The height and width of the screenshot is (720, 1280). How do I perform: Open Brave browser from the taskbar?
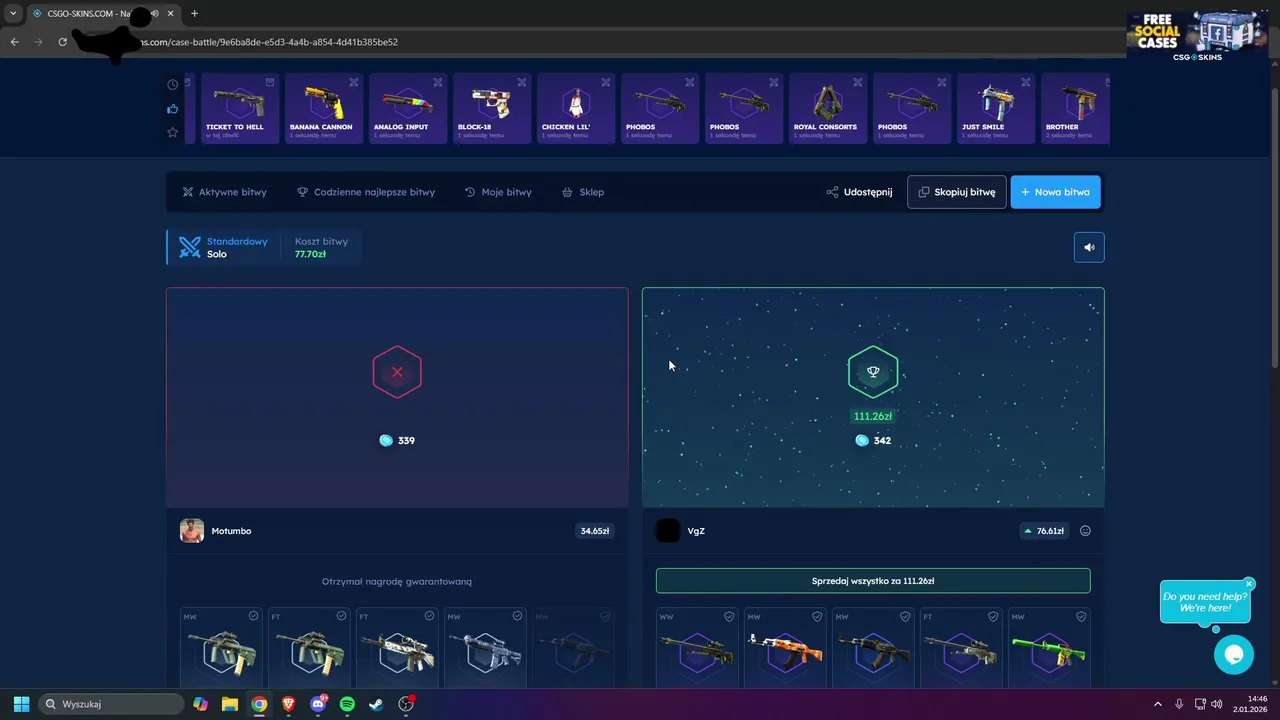(289, 704)
